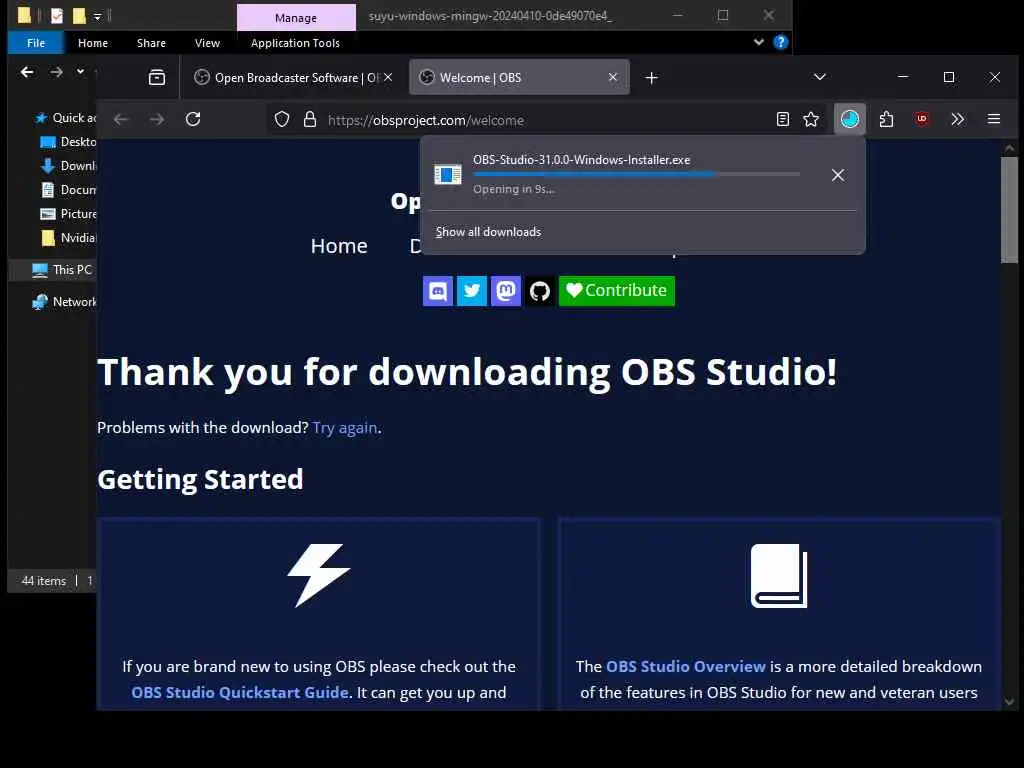Select Network in Explorer sidebar

point(63,302)
